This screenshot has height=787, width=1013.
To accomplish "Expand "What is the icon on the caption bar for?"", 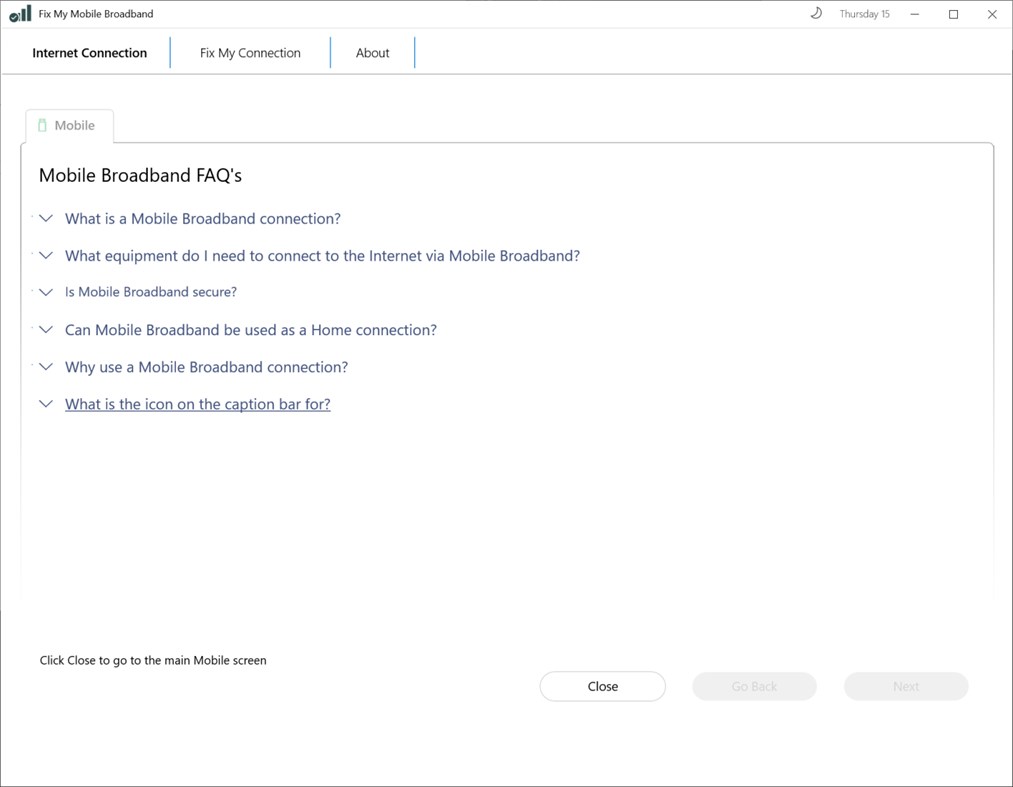I will 197,403.
